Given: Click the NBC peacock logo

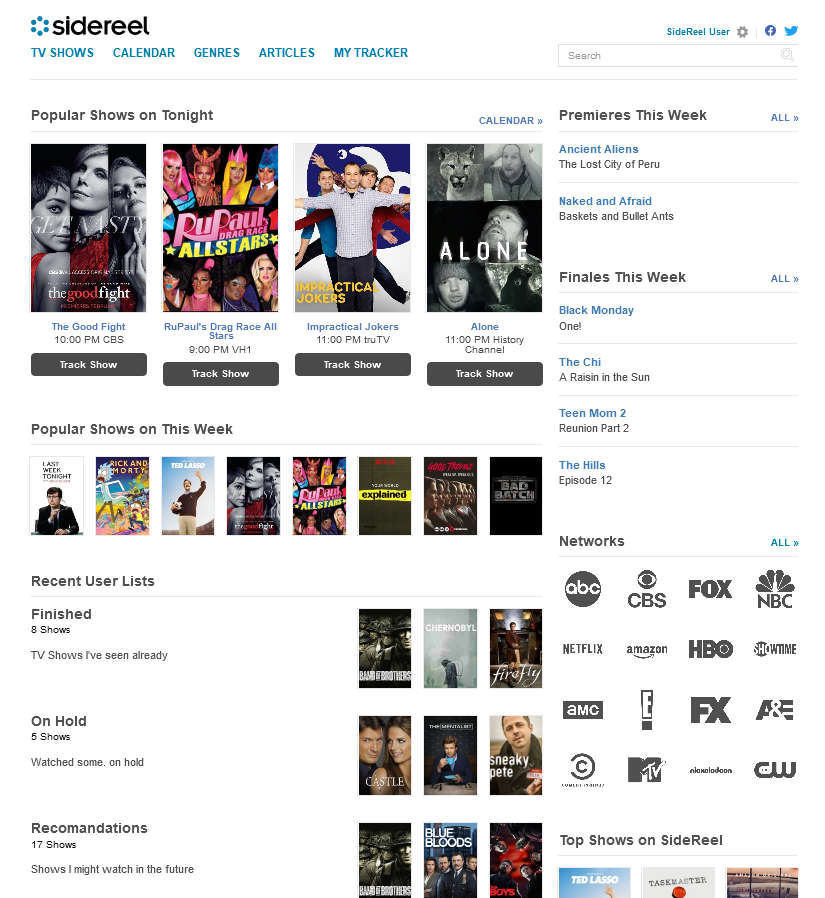Looking at the screenshot, I should (775, 589).
